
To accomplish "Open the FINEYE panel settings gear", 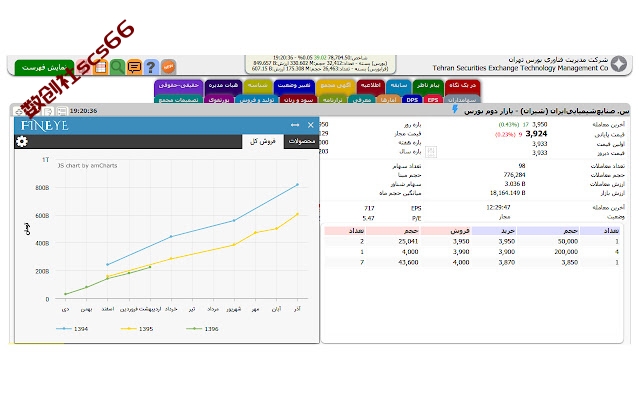I will (22, 141).
